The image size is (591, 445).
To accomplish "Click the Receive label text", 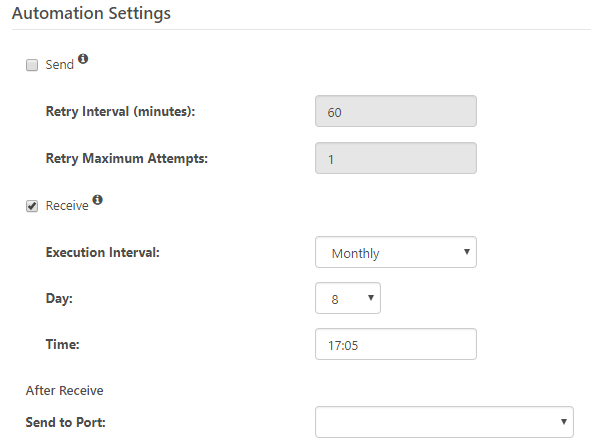I will (67, 206).
